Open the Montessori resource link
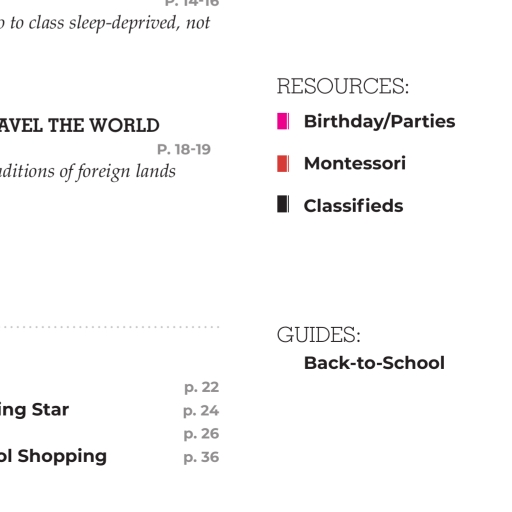Image resolution: width=512 pixels, height=512 pixels. (355, 163)
